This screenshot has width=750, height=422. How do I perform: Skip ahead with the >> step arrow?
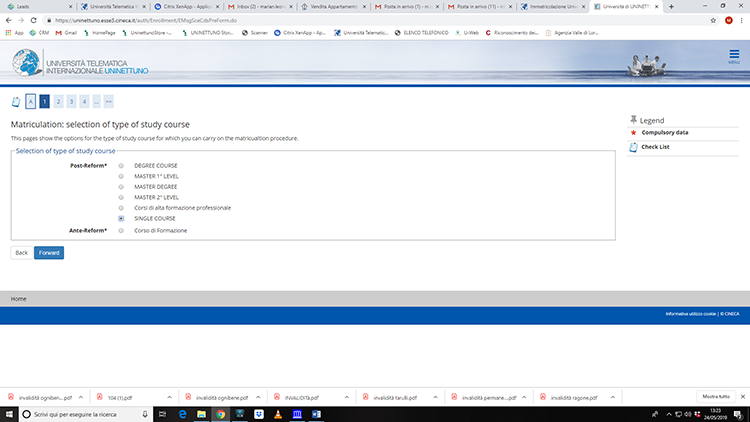click(109, 101)
